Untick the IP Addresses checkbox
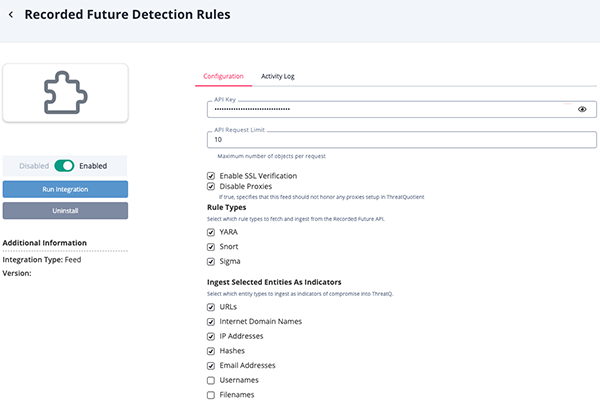This screenshot has width=600, height=402. click(211, 336)
